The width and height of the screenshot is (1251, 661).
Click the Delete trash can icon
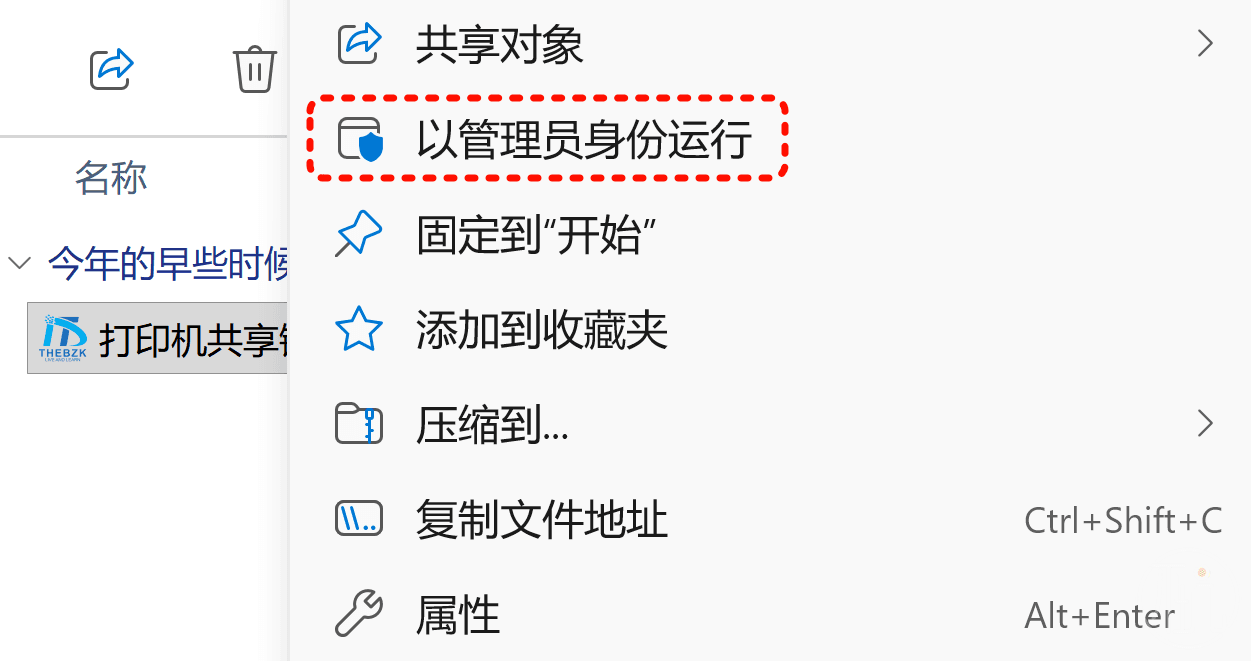point(254,69)
